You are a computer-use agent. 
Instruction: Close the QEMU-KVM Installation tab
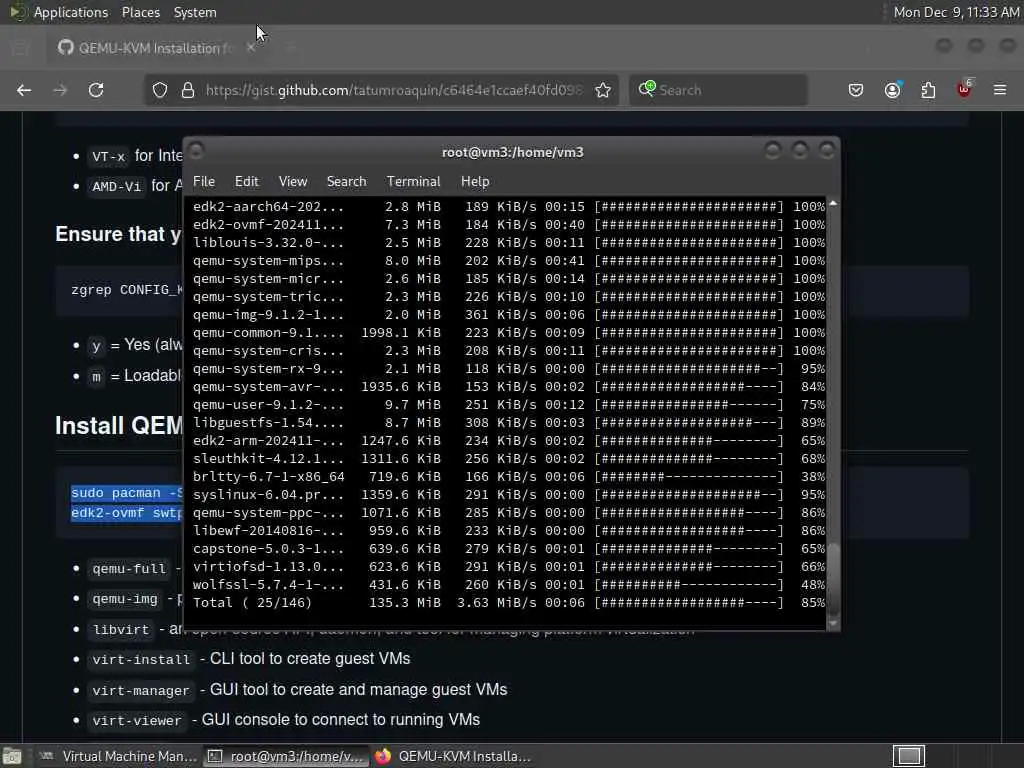[x=251, y=48]
